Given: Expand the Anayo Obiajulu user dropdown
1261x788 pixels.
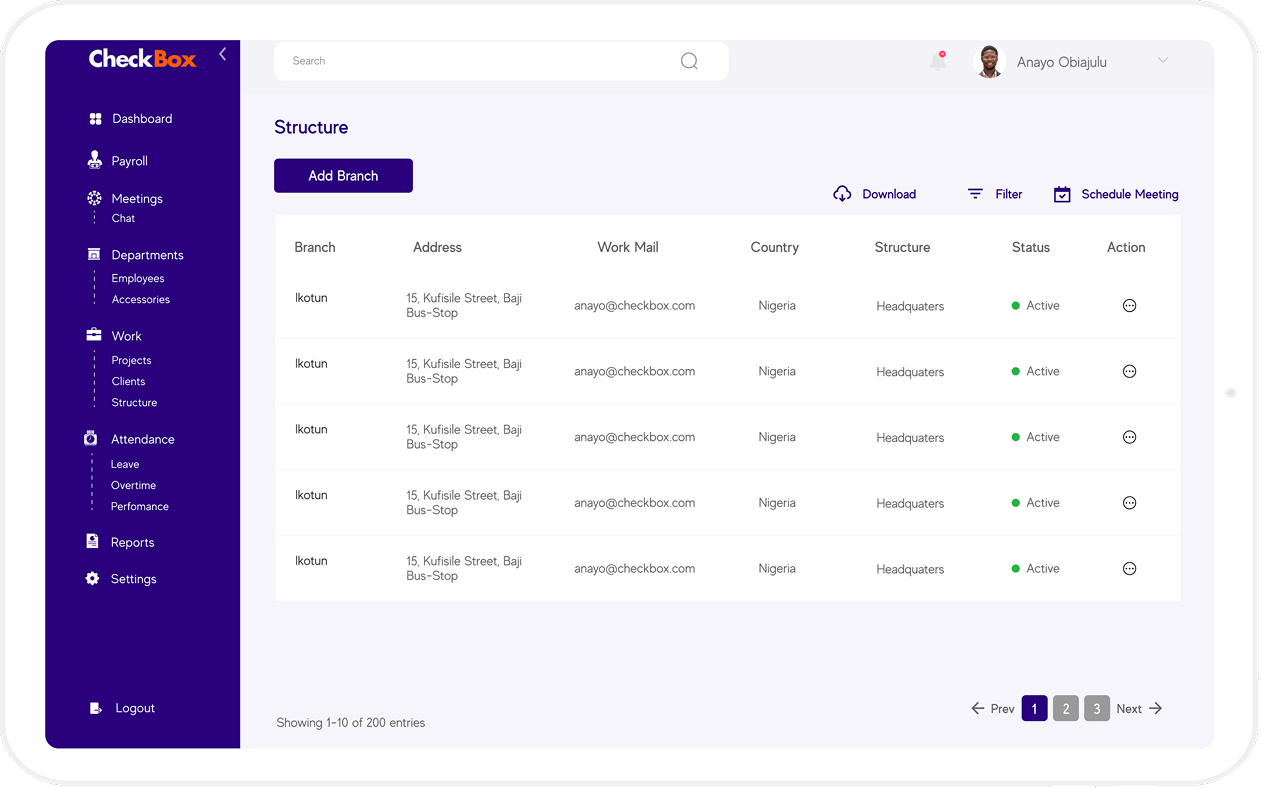Looking at the screenshot, I should point(1162,61).
